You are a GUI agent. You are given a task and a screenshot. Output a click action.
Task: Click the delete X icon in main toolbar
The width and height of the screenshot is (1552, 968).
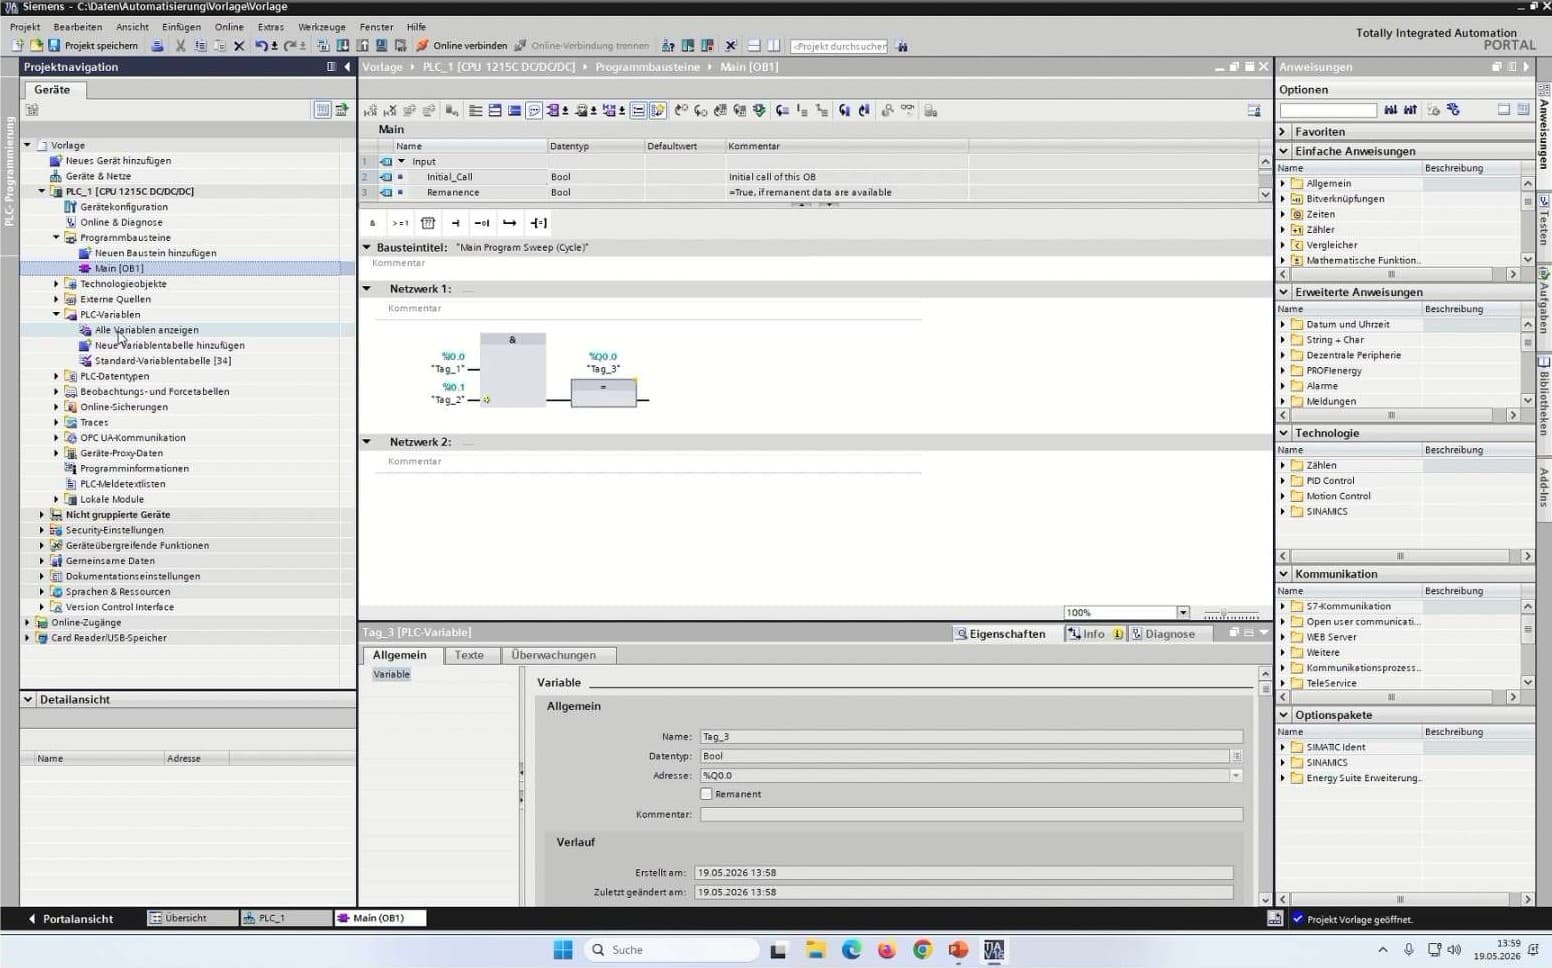click(x=239, y=45)
